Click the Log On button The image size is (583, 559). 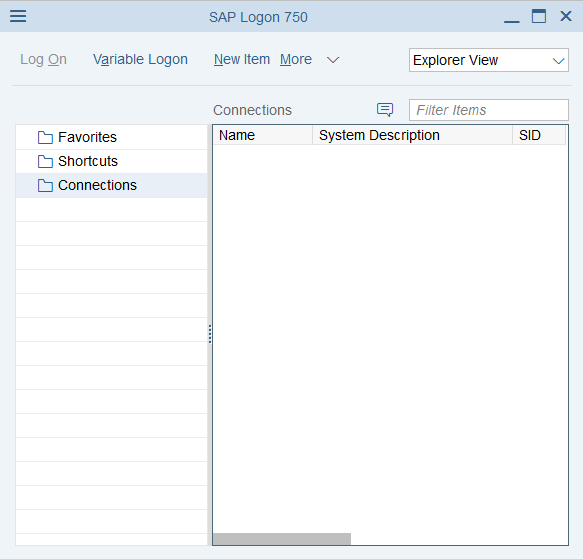(44, 60)
